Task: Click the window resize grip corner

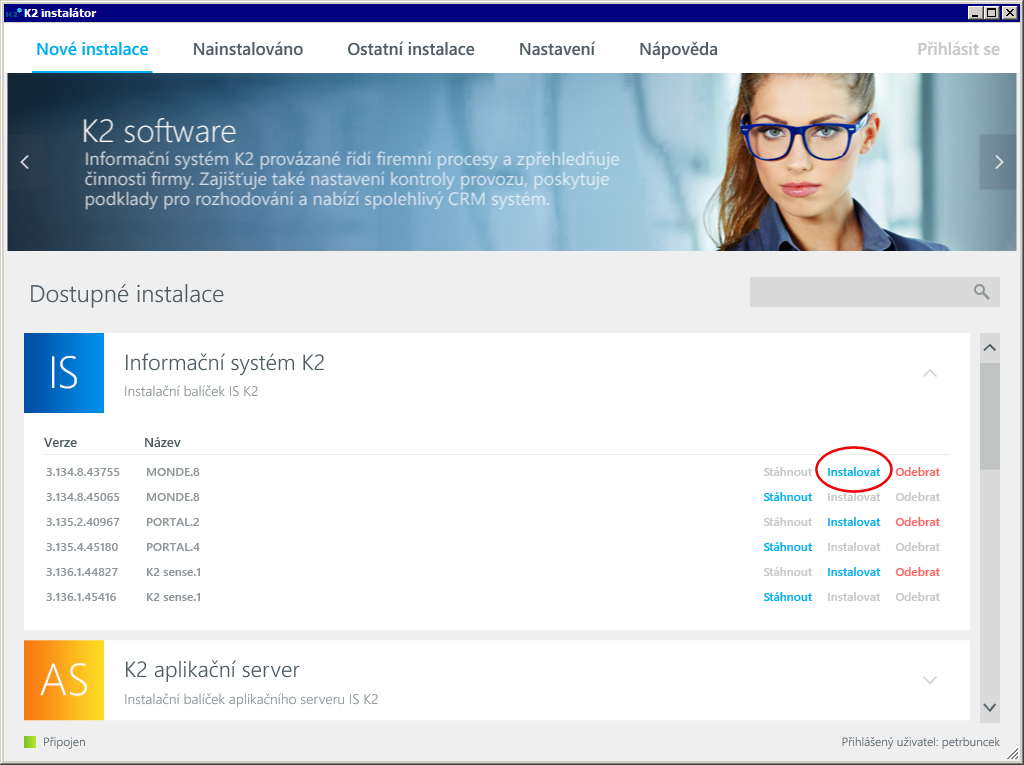Action: click(x=1013, y=754)
